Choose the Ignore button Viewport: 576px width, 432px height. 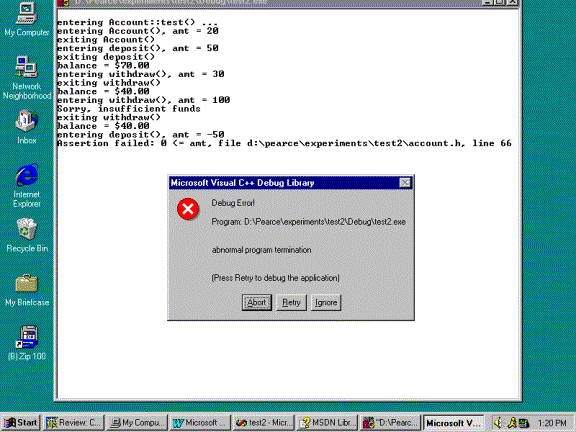coord(326,302)
